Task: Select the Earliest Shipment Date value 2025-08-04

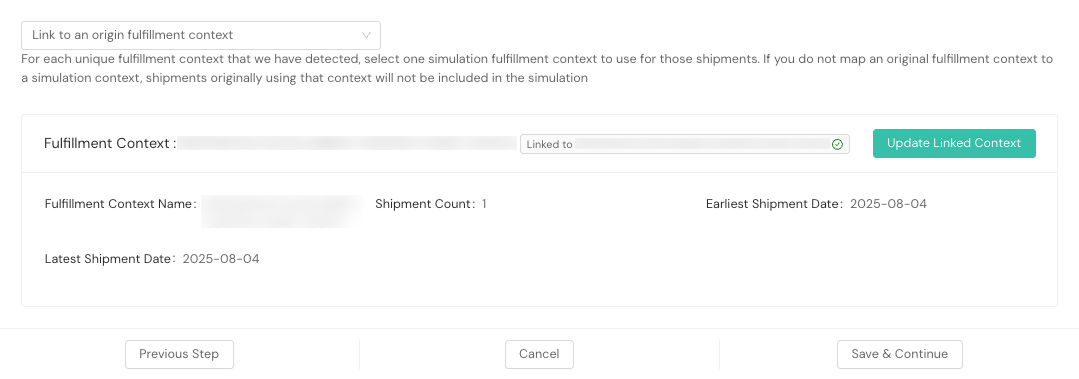Action: pos(888,204)
